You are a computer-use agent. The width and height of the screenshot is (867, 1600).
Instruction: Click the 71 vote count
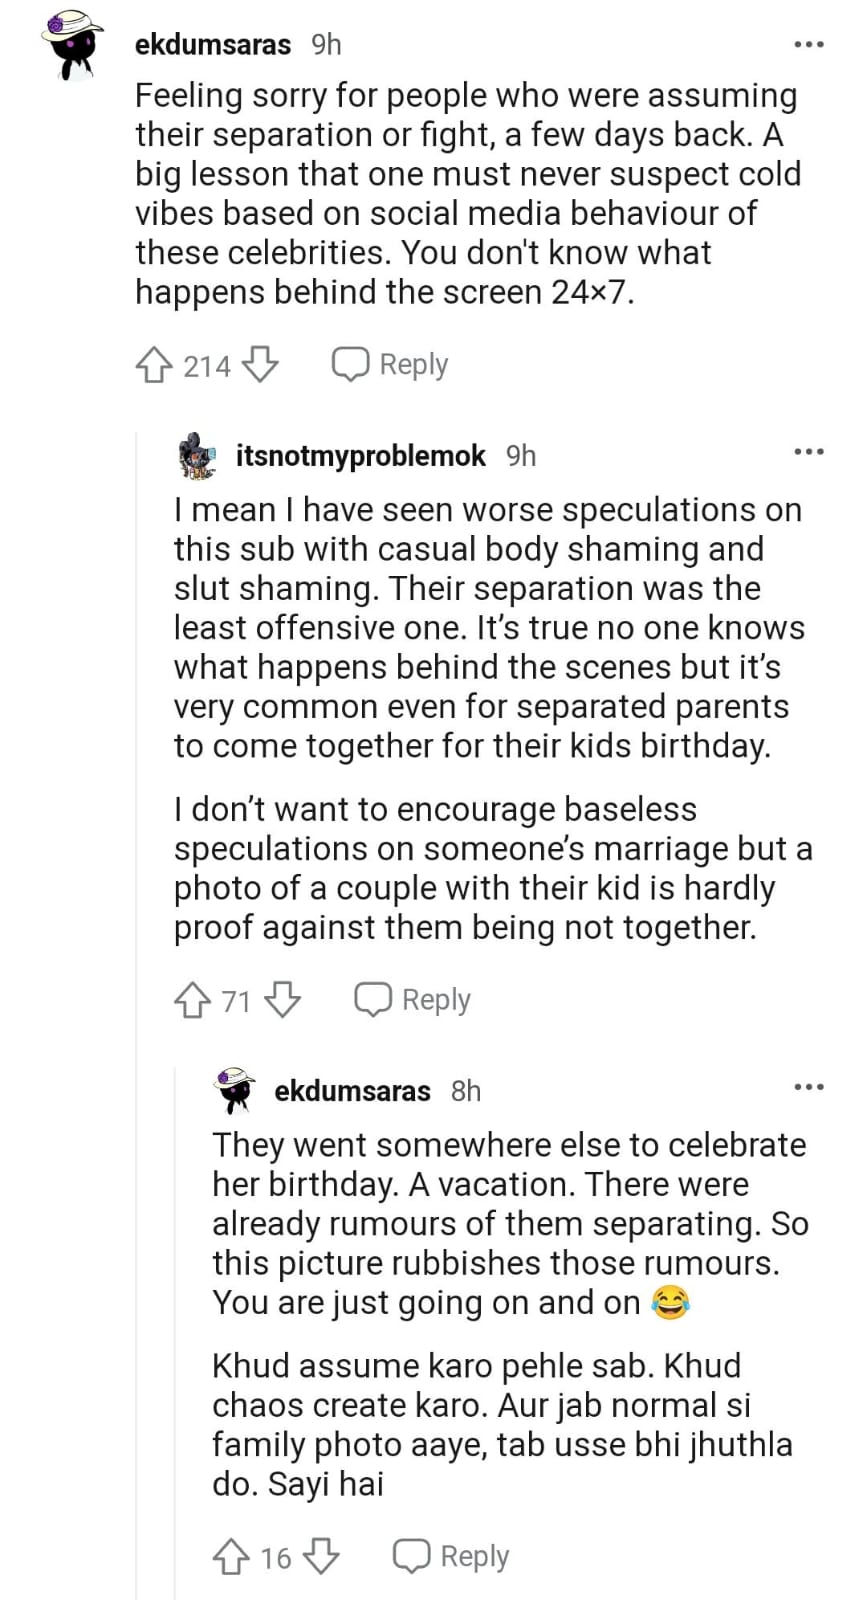pyautogui.click(x=236, y=1000)
